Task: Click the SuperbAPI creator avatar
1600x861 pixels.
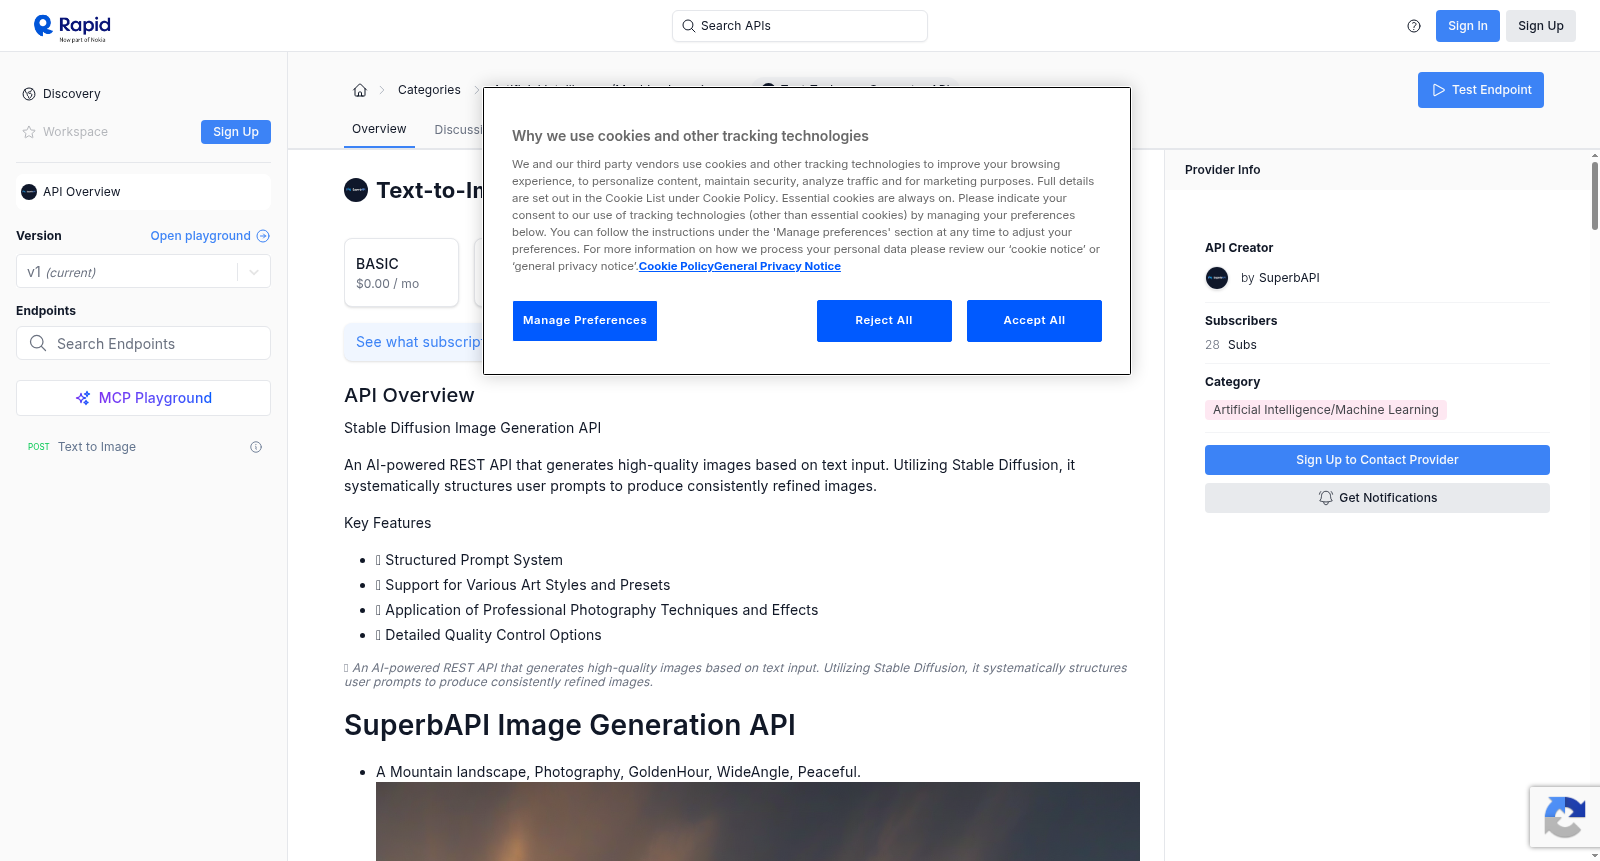Action: 1217,278
